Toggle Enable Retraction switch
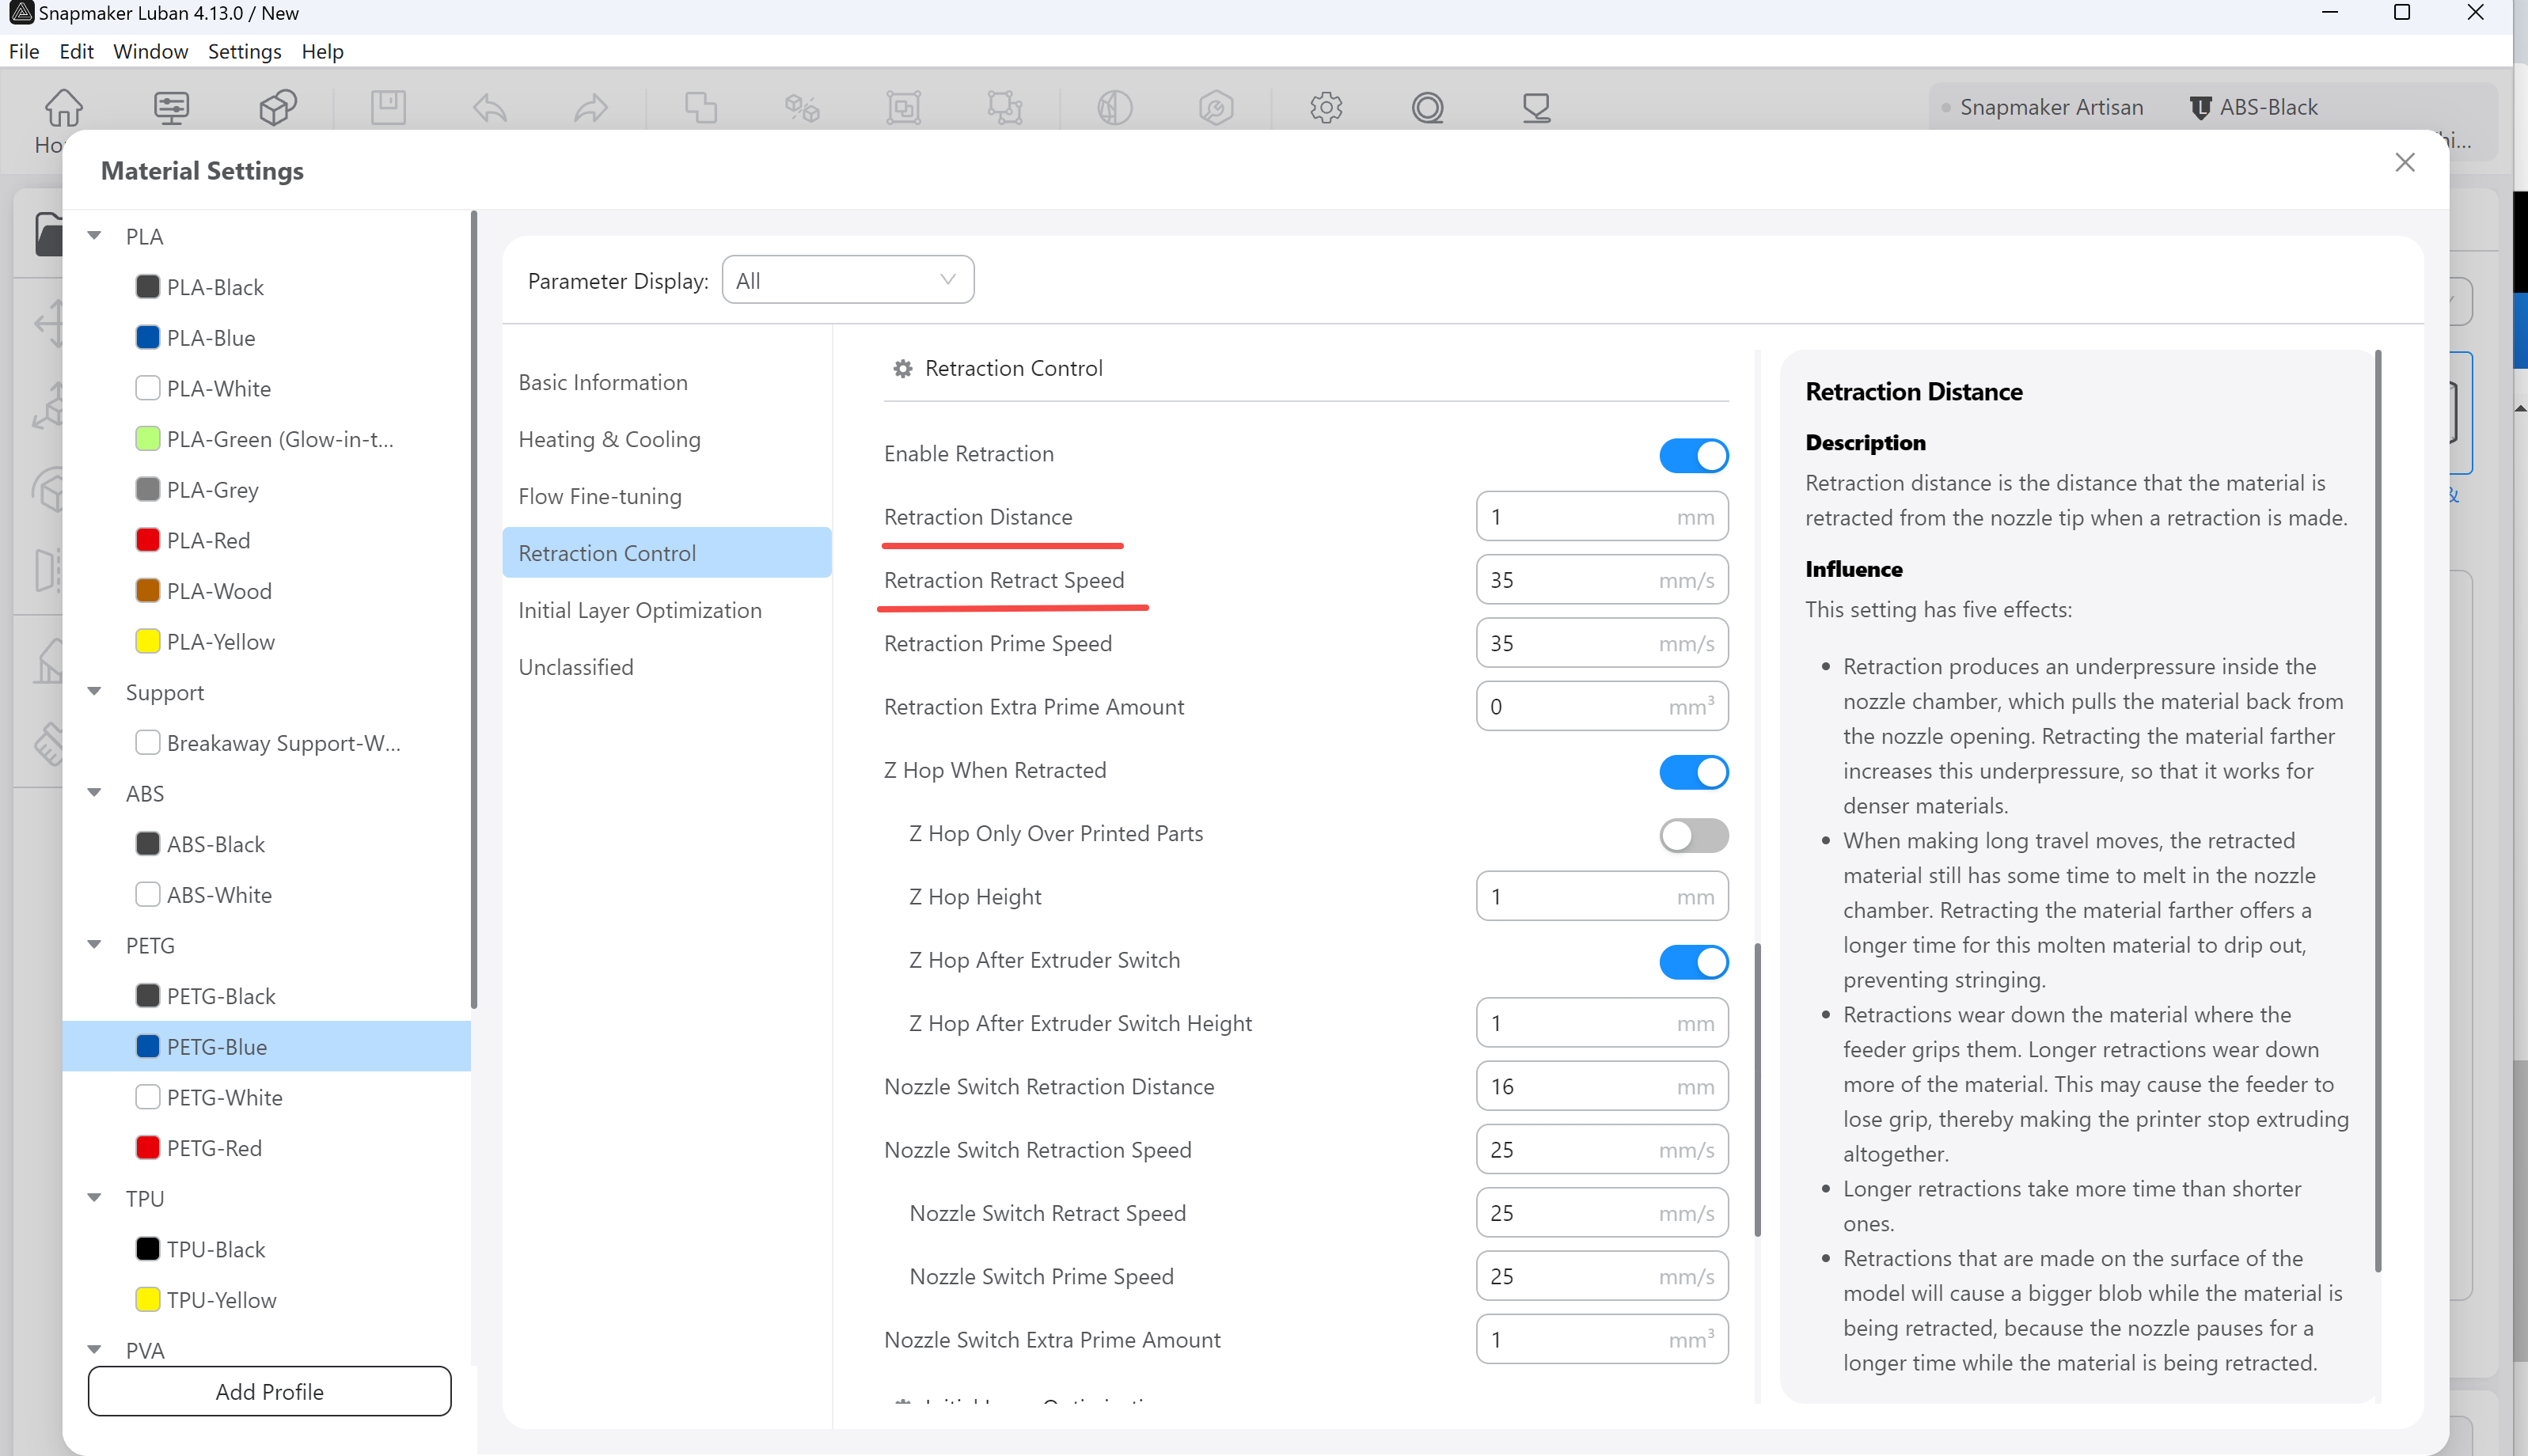 coord(1693,455)
